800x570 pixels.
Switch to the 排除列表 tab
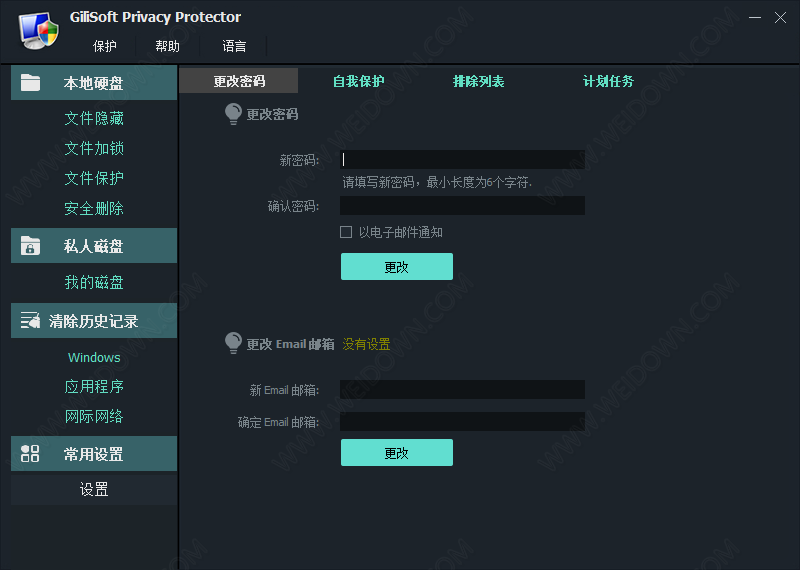(478, 82)
